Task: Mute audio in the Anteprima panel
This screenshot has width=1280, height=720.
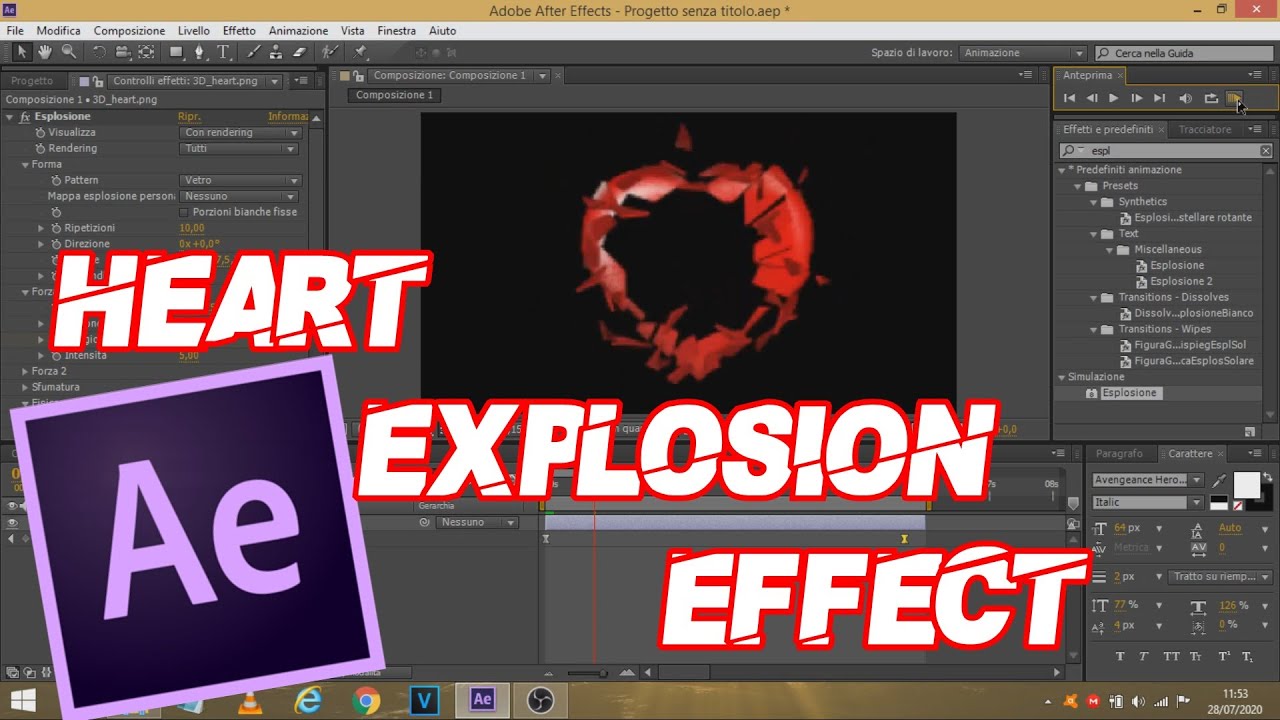Action: click(1186, 98)
